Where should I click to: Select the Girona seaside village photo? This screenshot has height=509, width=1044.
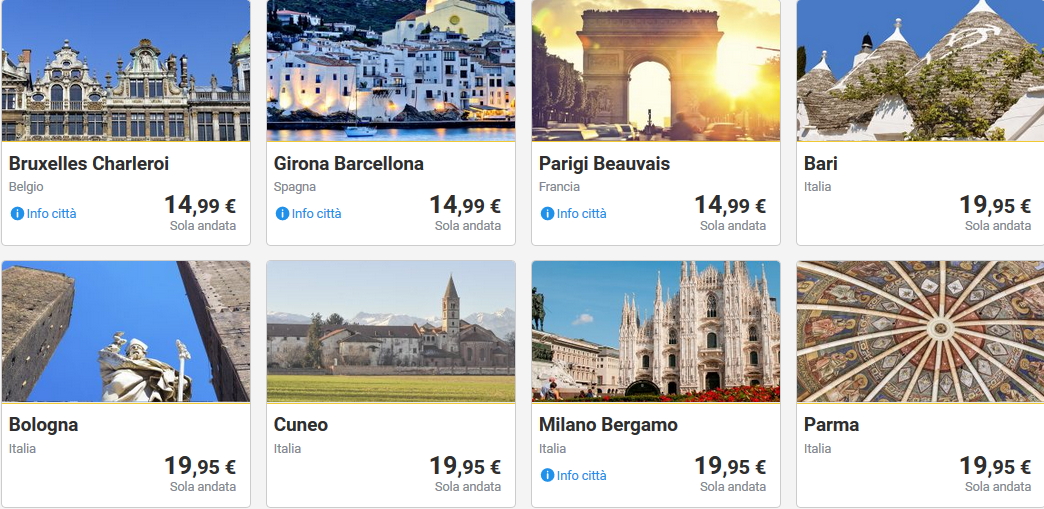pos(391,70)
